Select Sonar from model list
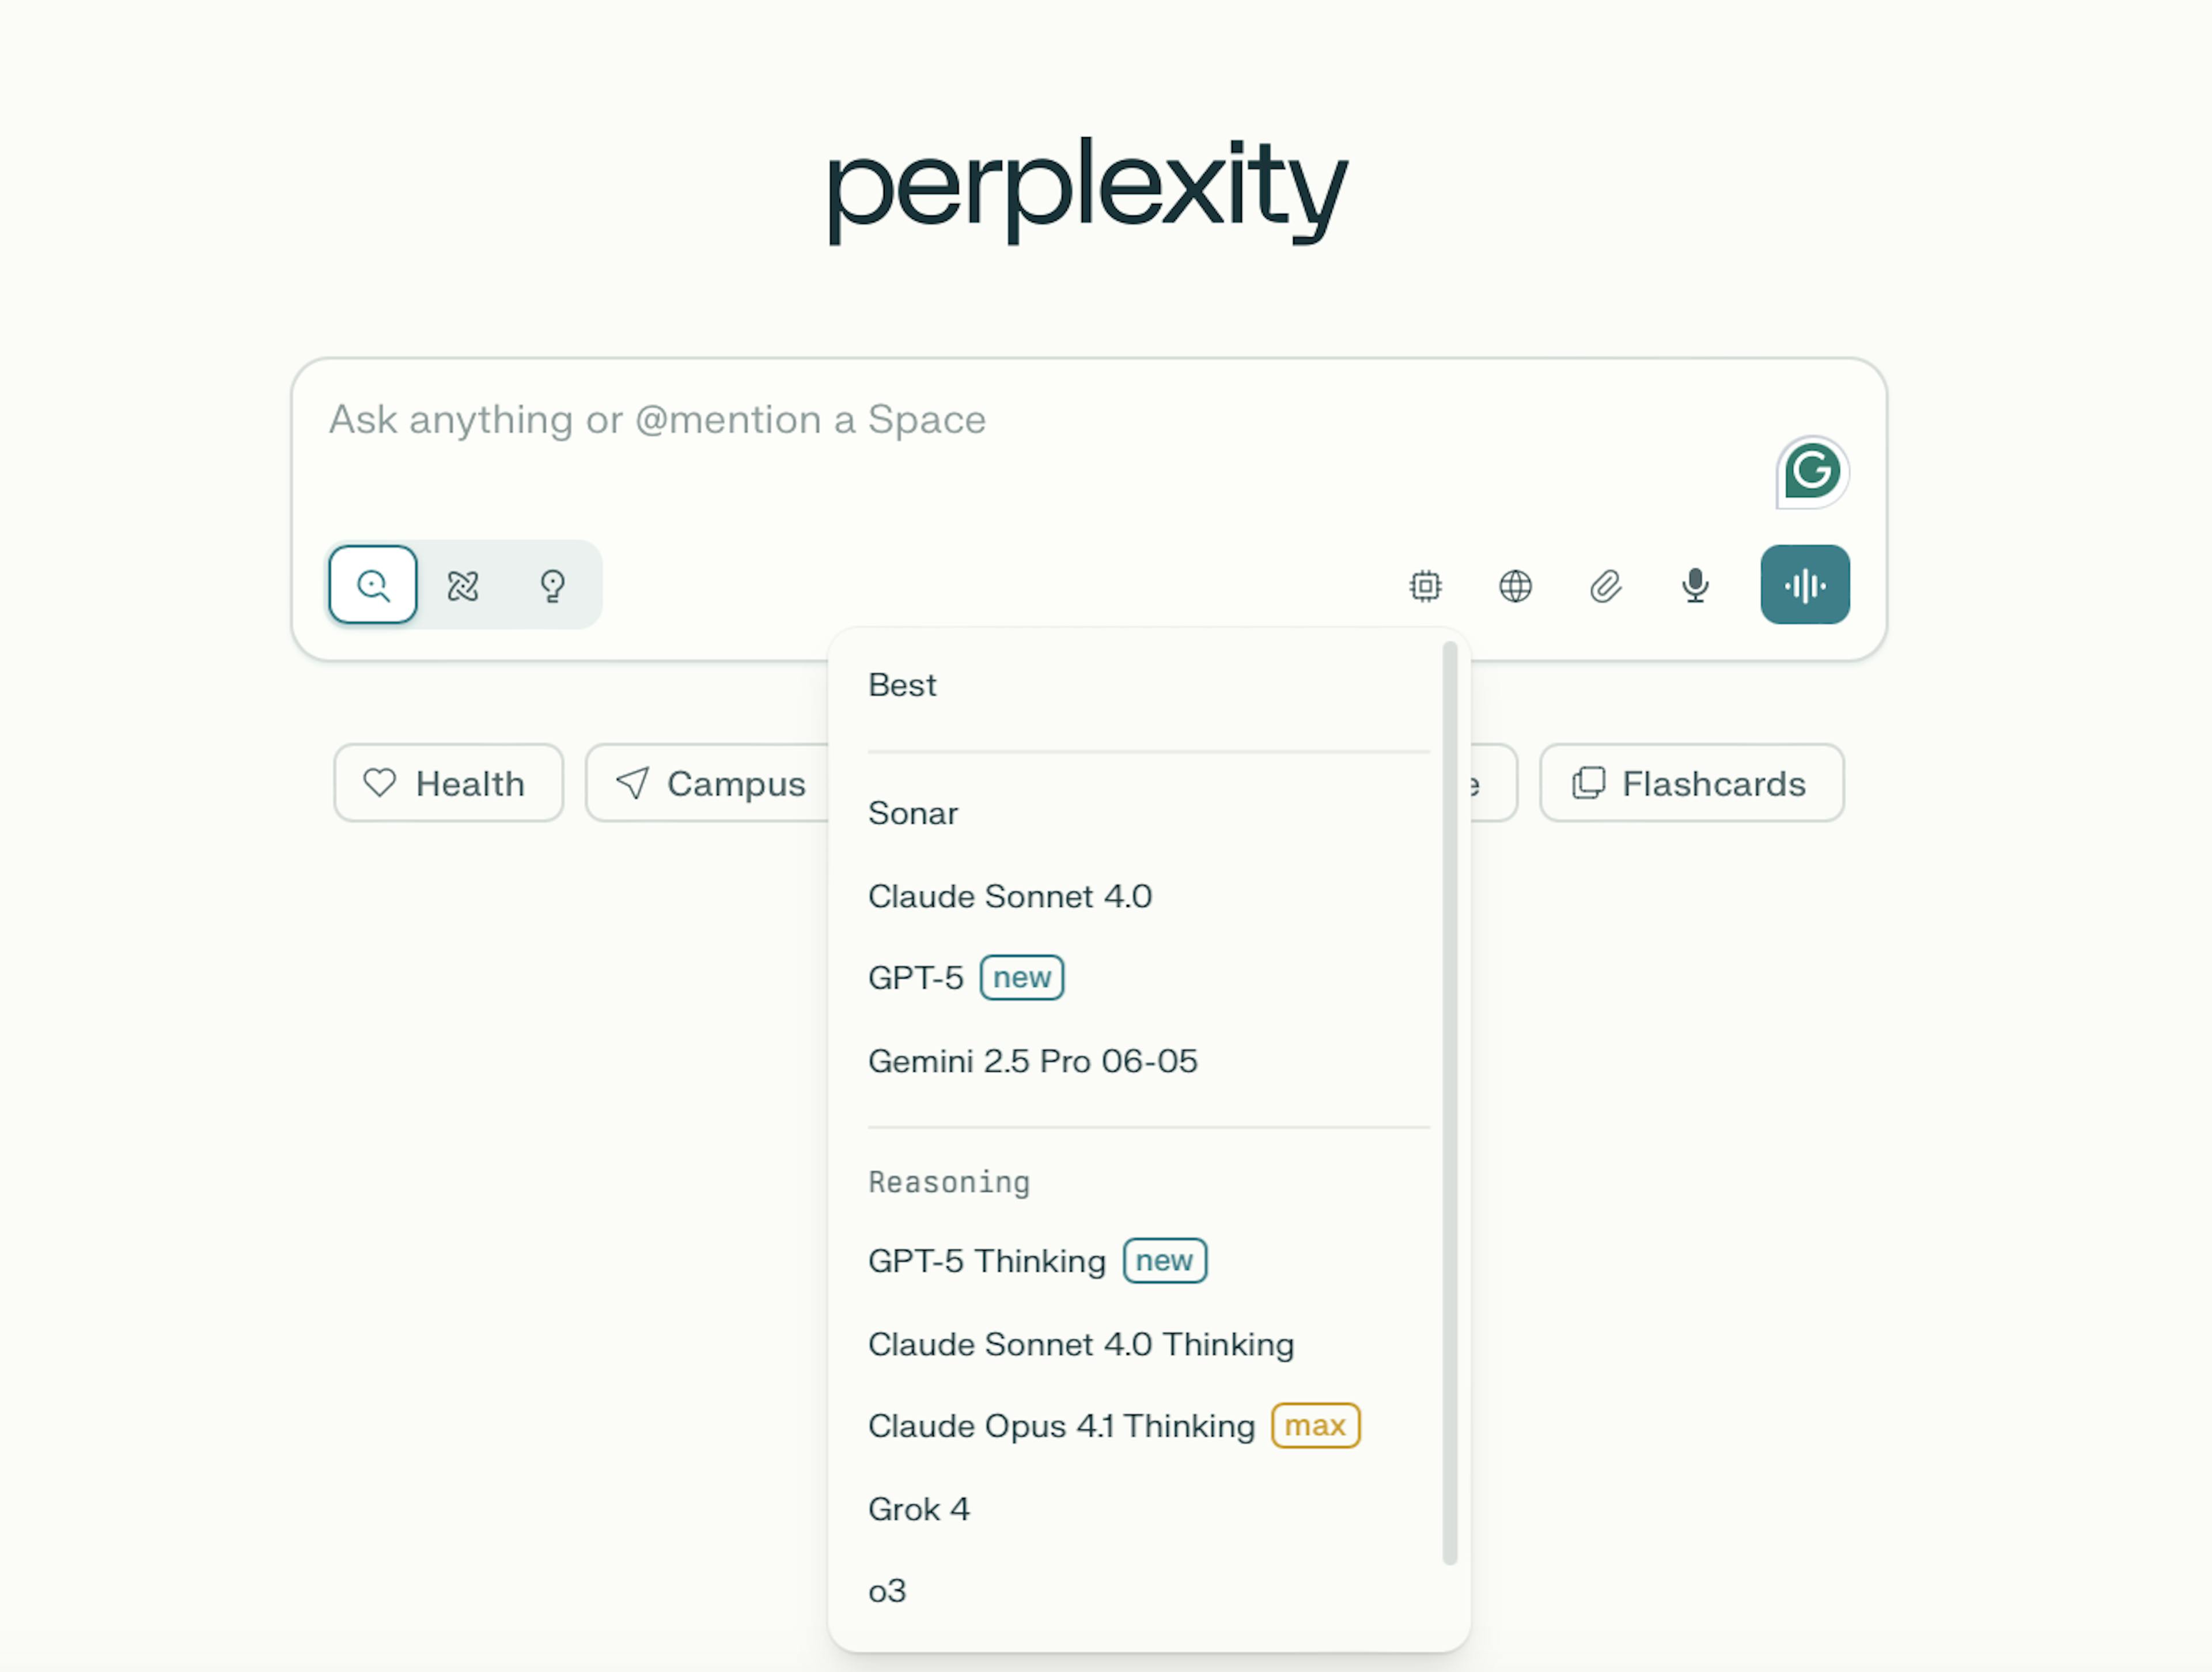2212x1672 pixels. coord(913,813)
